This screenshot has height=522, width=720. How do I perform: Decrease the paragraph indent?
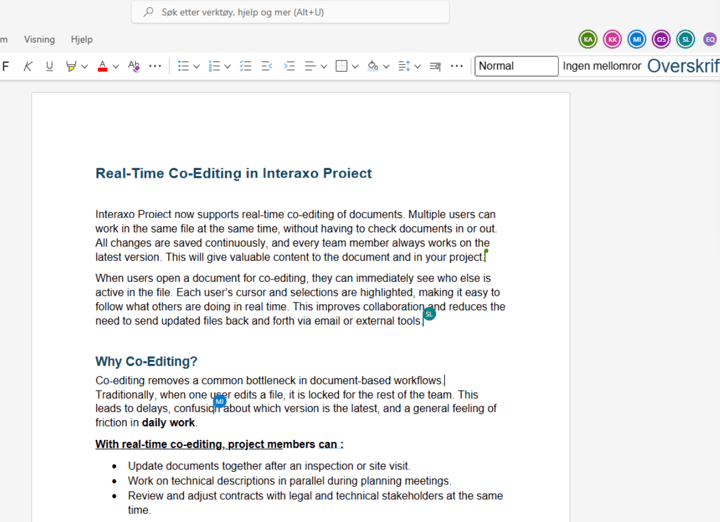[267, 66]
